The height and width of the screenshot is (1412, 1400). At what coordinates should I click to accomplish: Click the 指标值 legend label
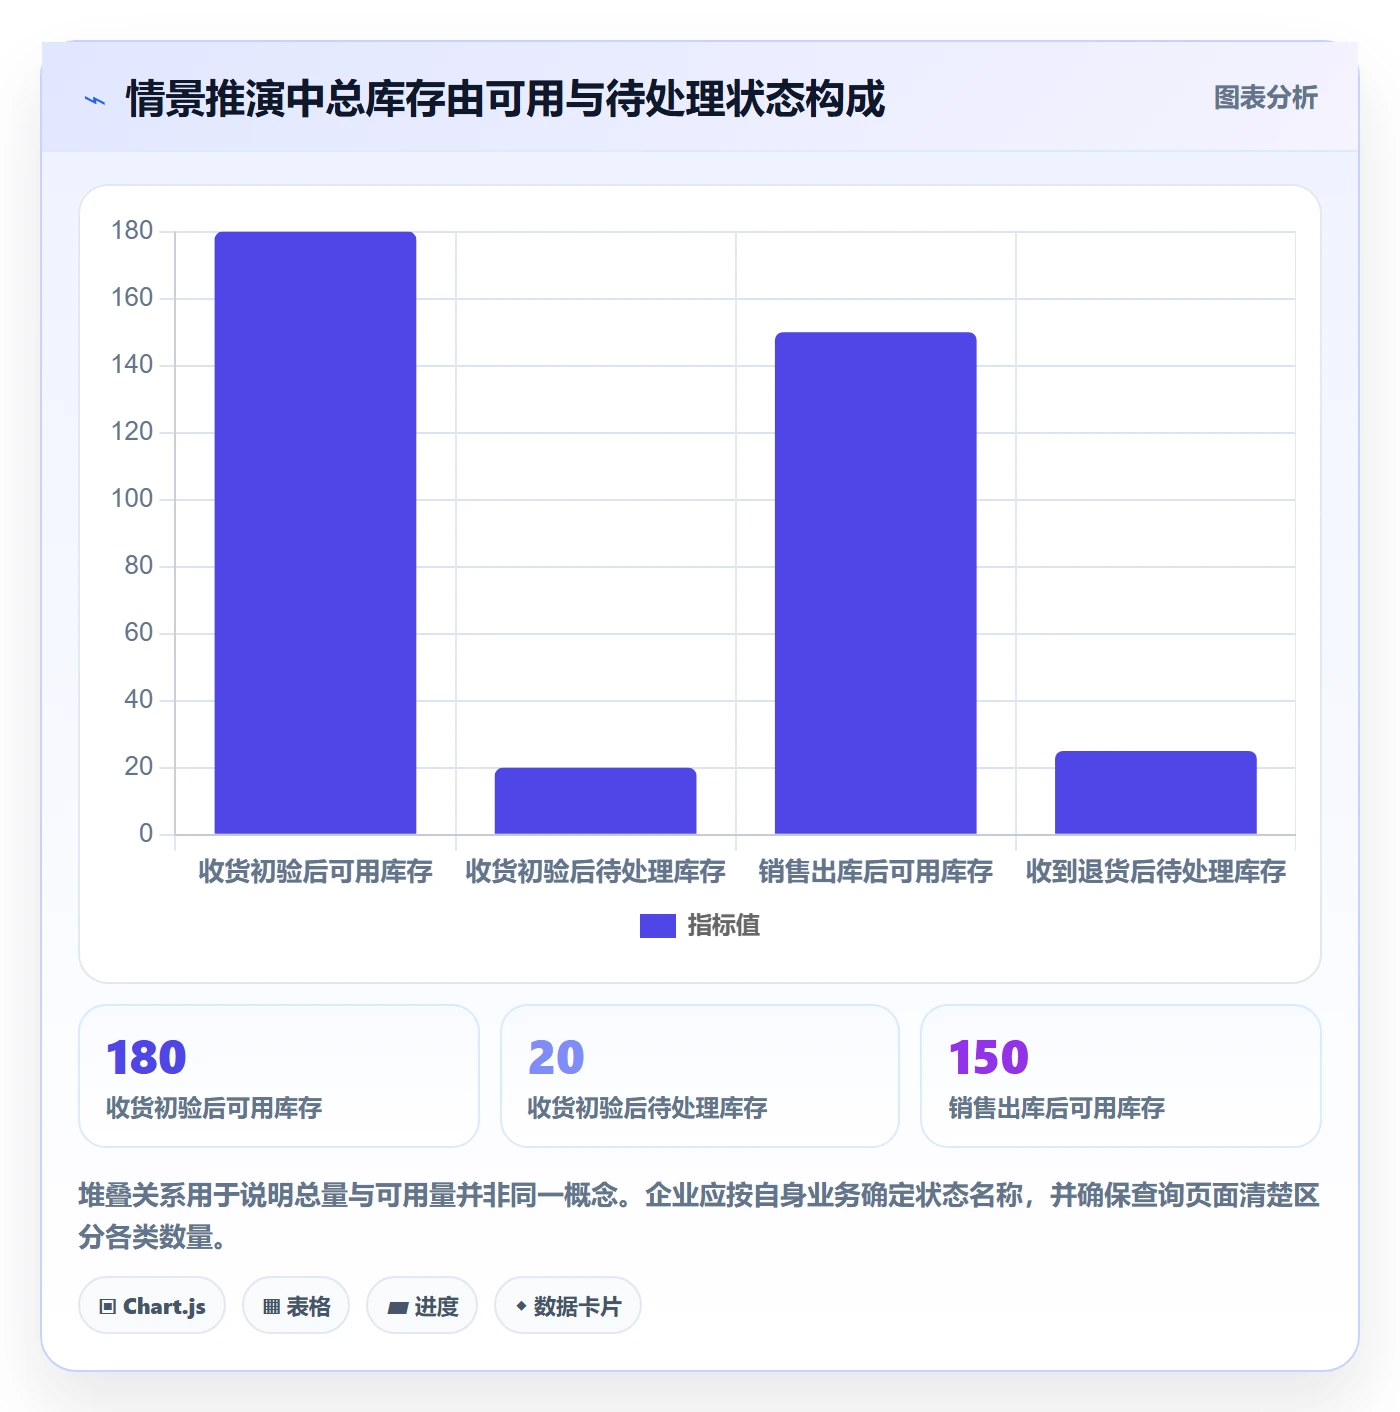(724, 926)
